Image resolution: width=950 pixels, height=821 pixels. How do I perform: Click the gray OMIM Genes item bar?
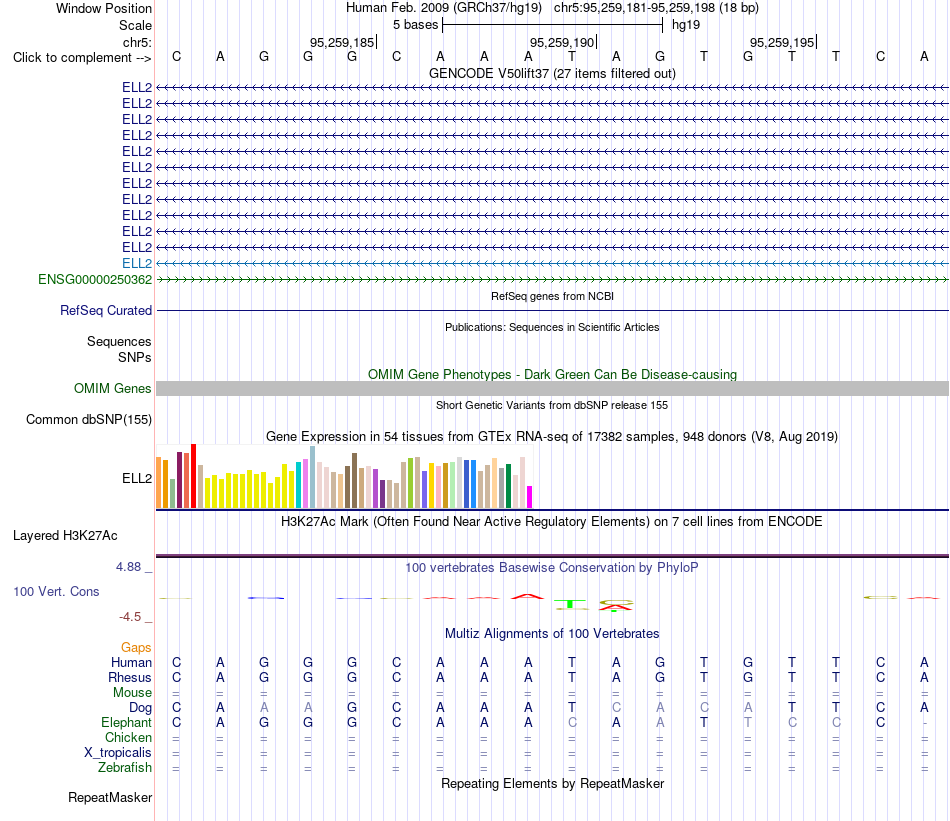tap(552, 388)
